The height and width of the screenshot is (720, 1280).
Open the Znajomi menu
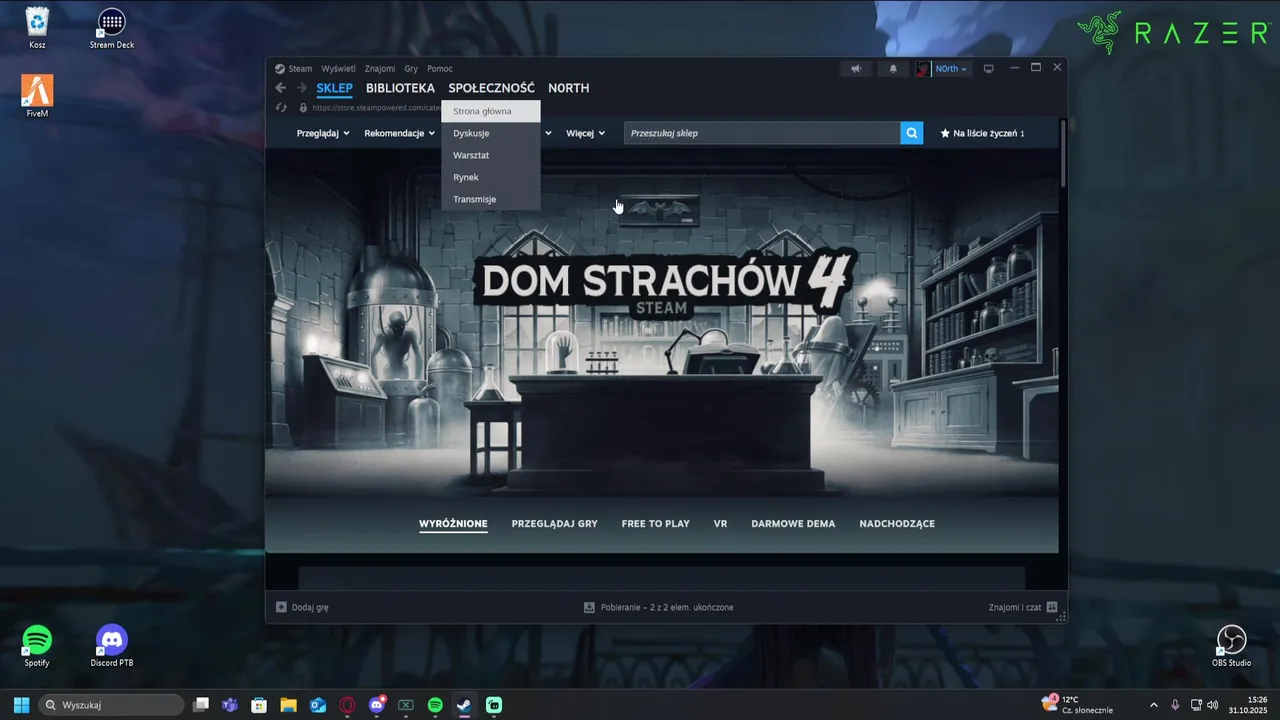(x=380, y=69)
